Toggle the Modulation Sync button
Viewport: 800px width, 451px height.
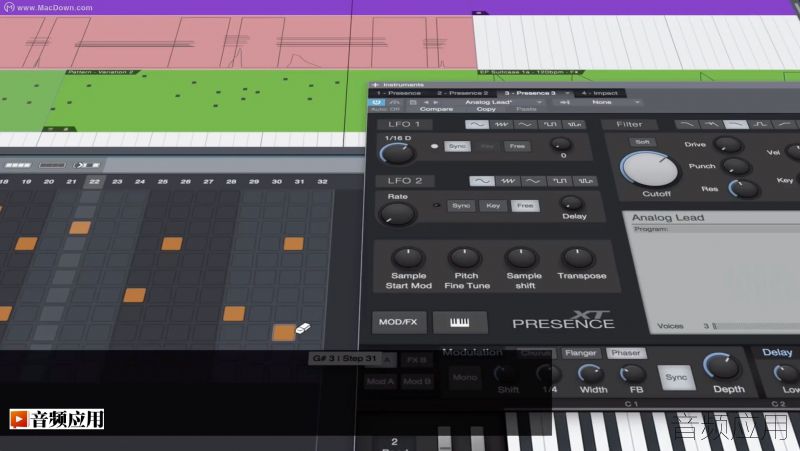point(676,378)
